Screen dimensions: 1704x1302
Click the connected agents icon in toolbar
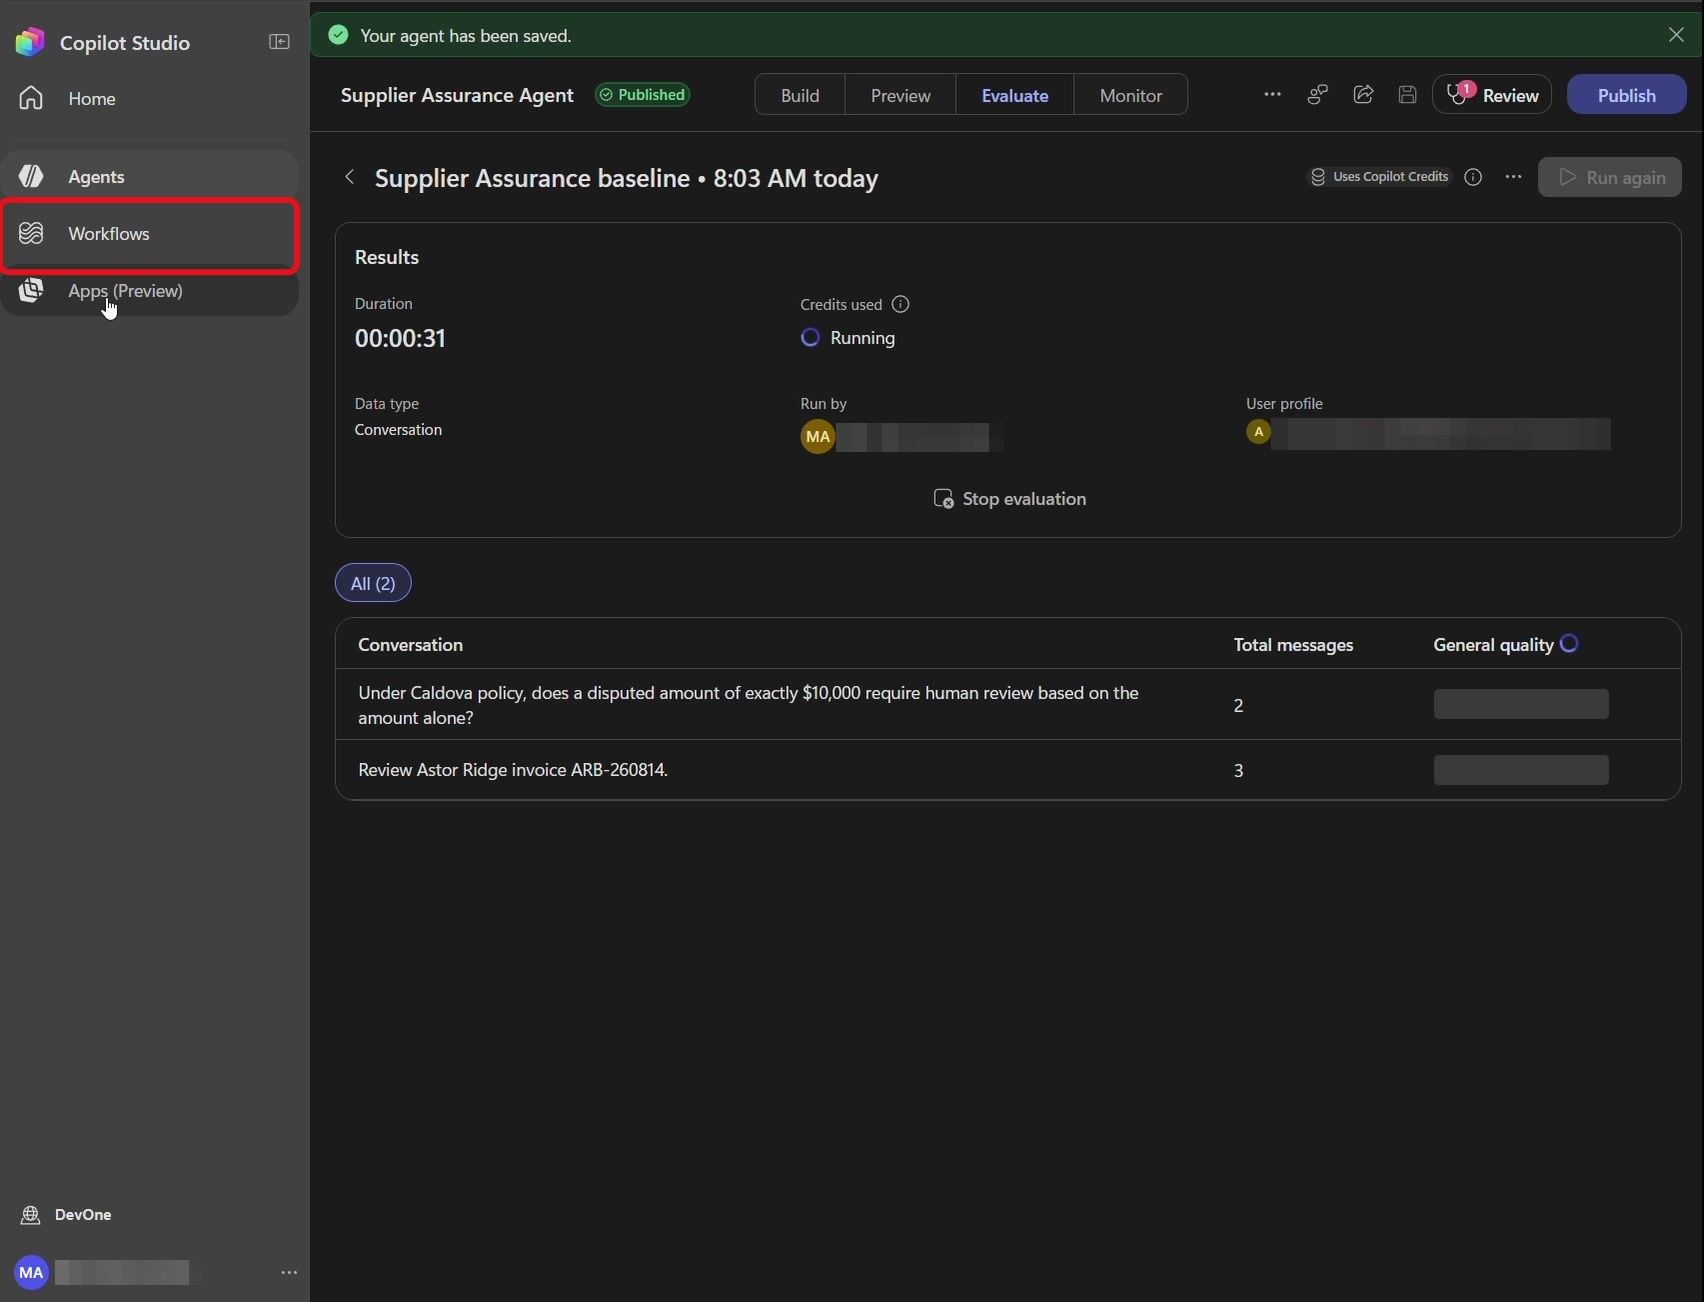(1318, 94)
